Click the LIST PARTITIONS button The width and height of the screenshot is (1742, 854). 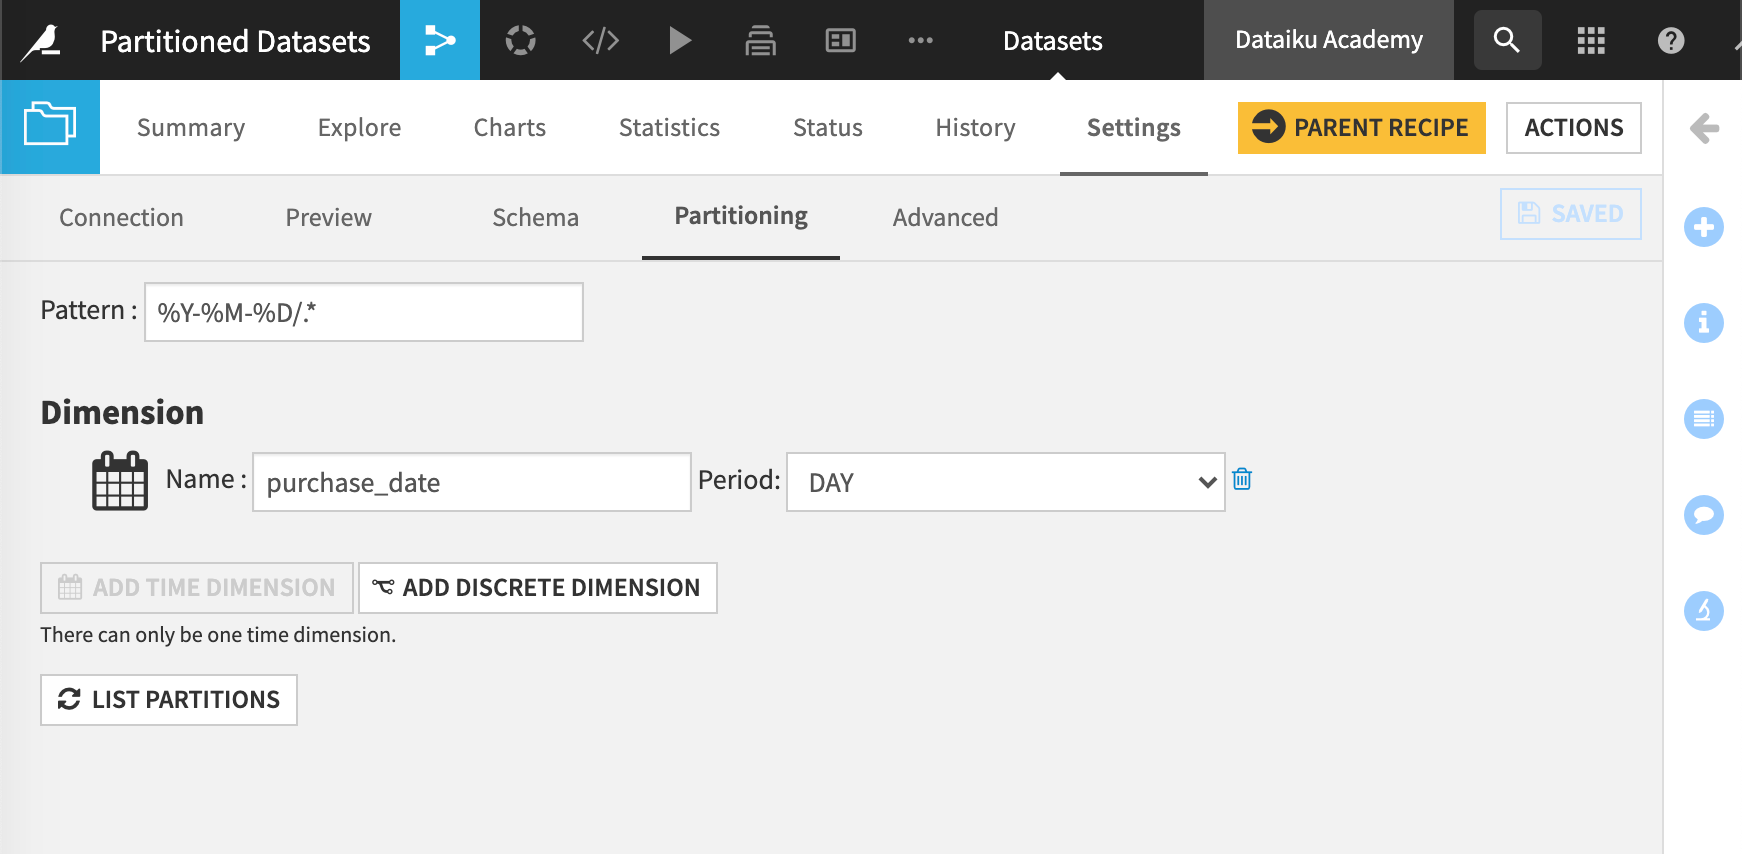tap(169, 700)
